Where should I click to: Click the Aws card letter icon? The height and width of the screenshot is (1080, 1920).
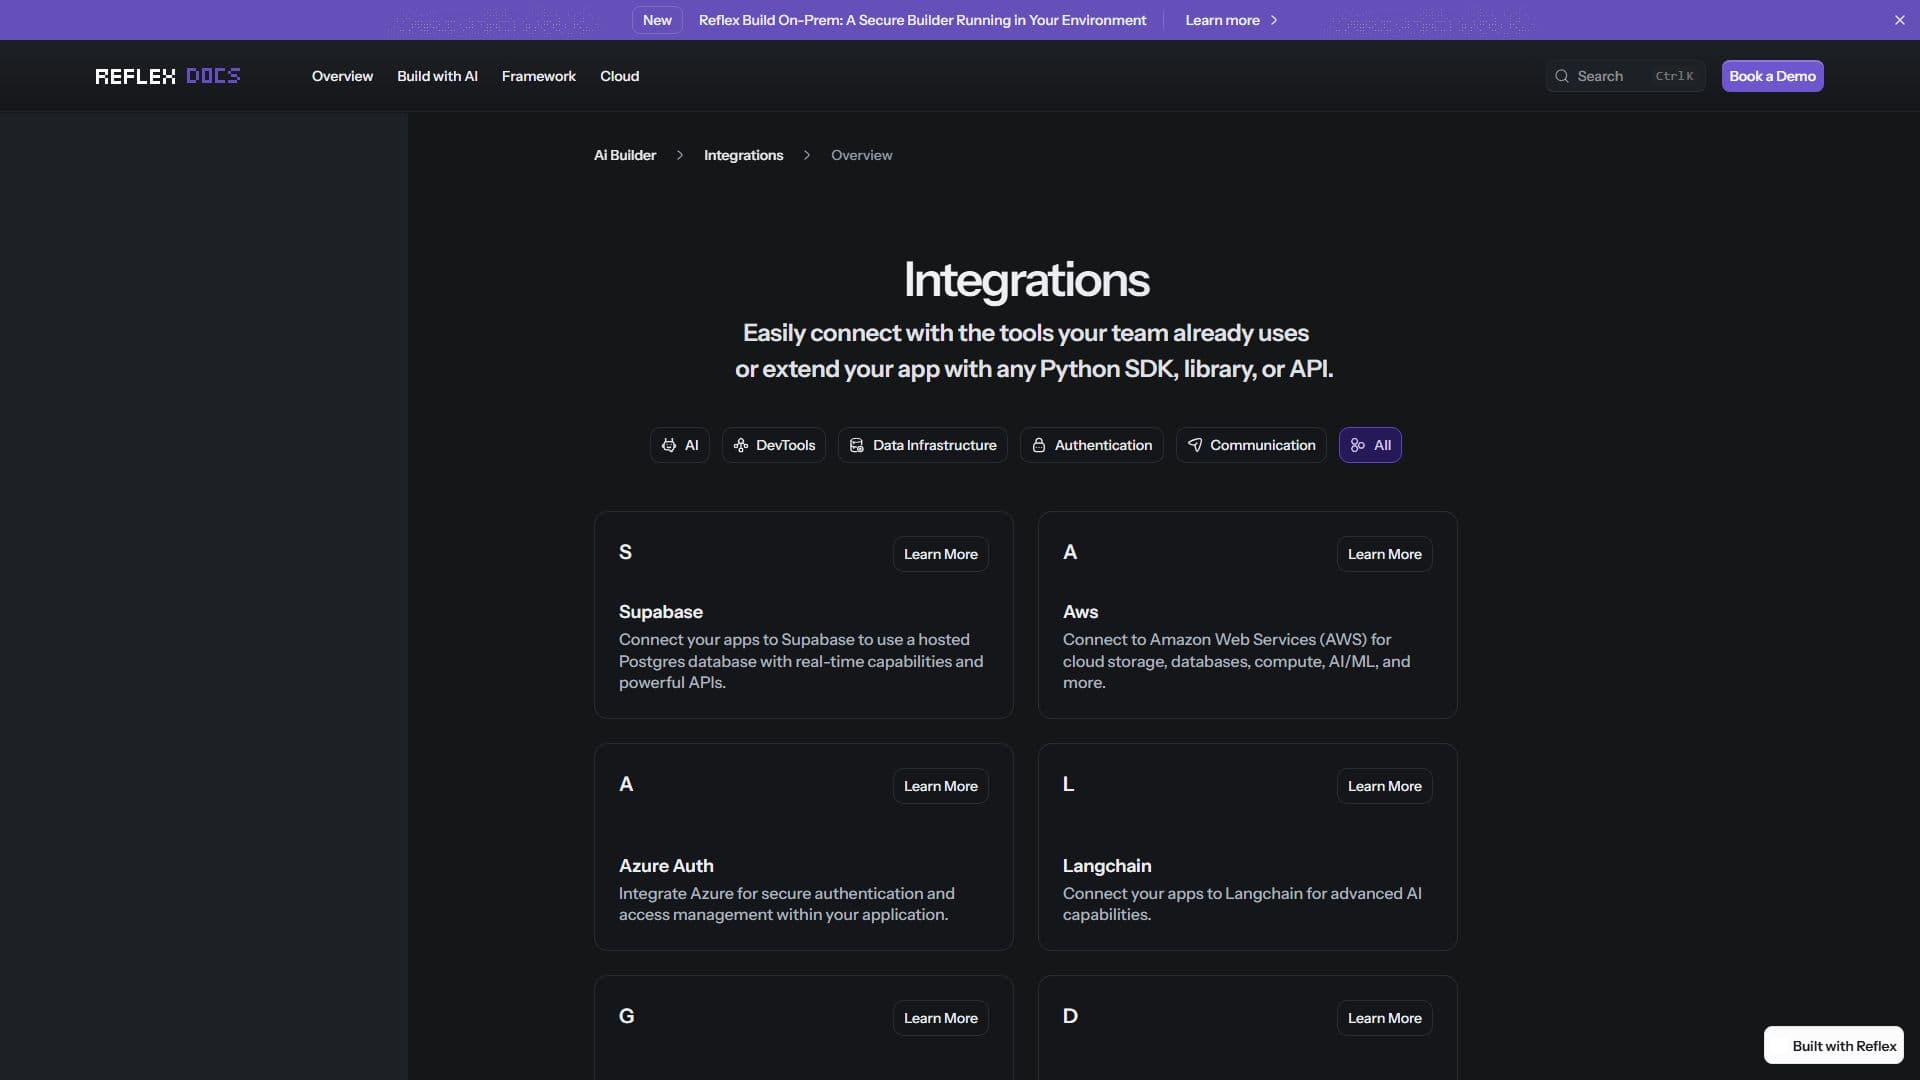tap(1070, 552)
